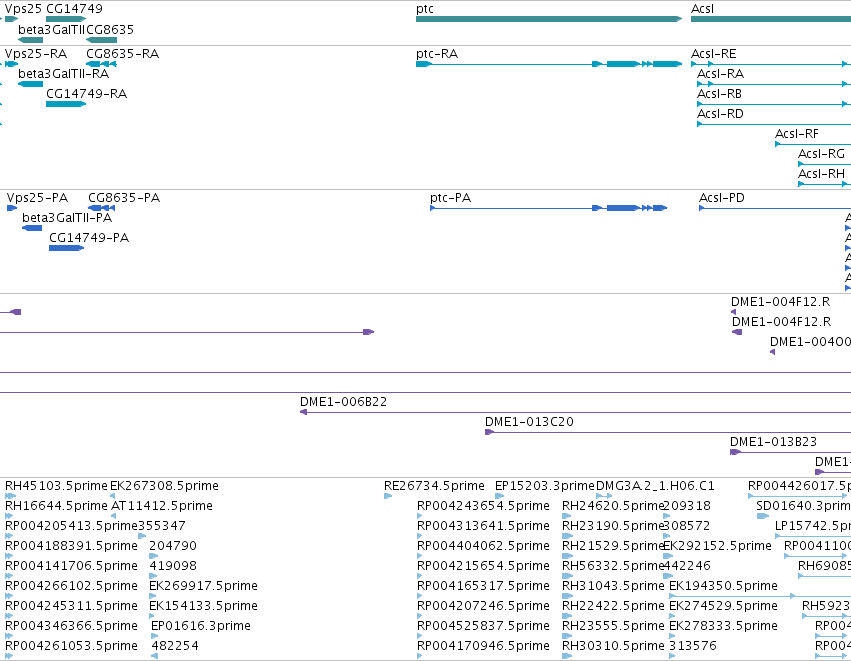Click the CG8635-RA transcript label
851x661 pixels.
123,54
